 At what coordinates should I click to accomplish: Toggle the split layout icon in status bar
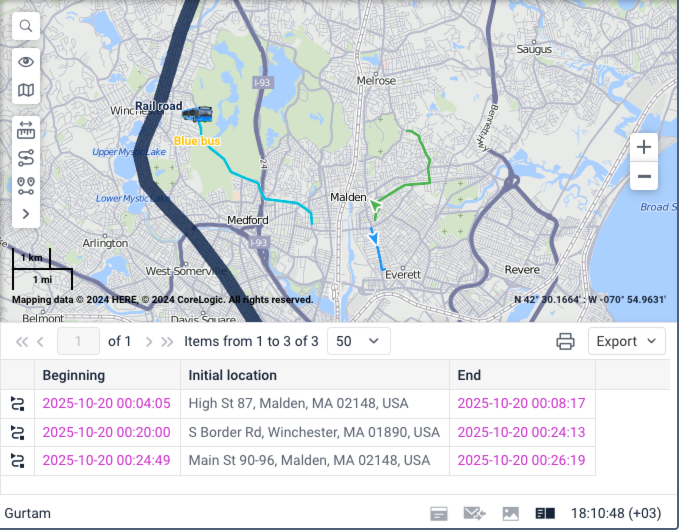click(545, 513)
